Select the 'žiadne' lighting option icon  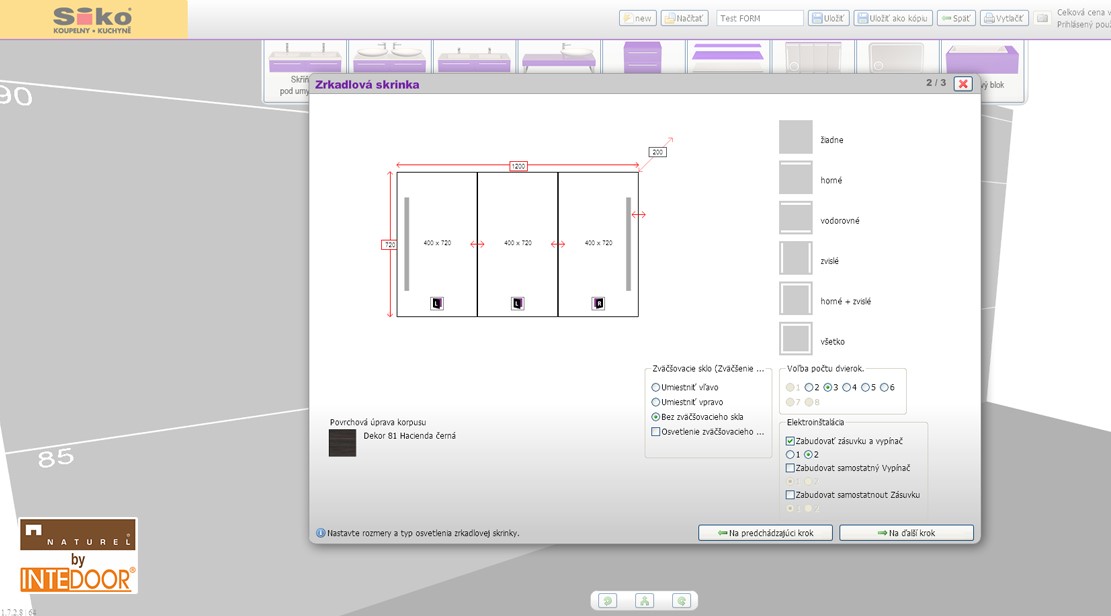click(x=796, y=138)
